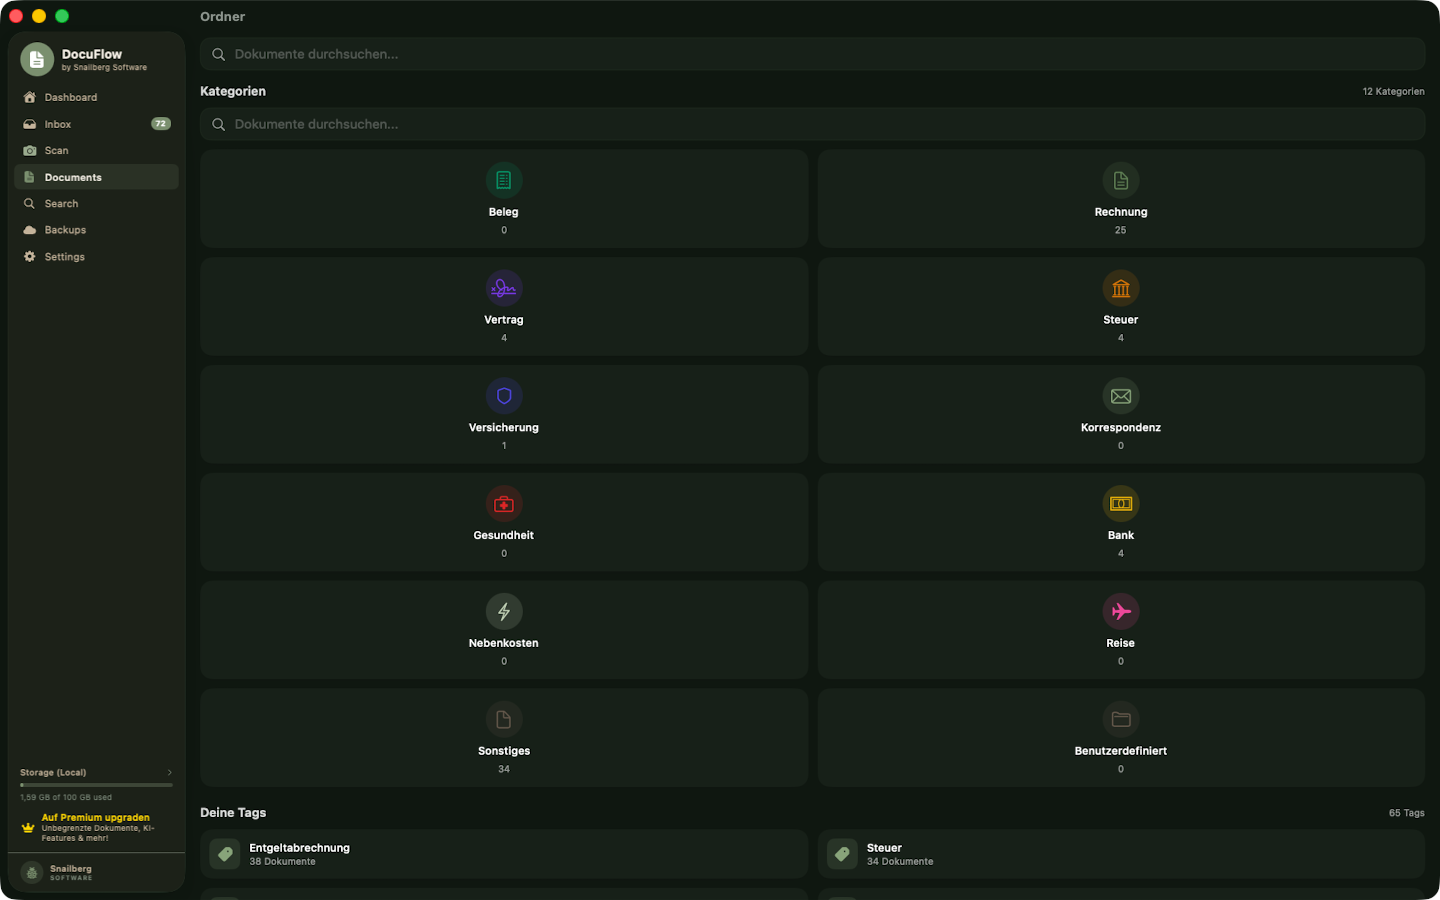Open Scan in sidebar

point(96,150)
